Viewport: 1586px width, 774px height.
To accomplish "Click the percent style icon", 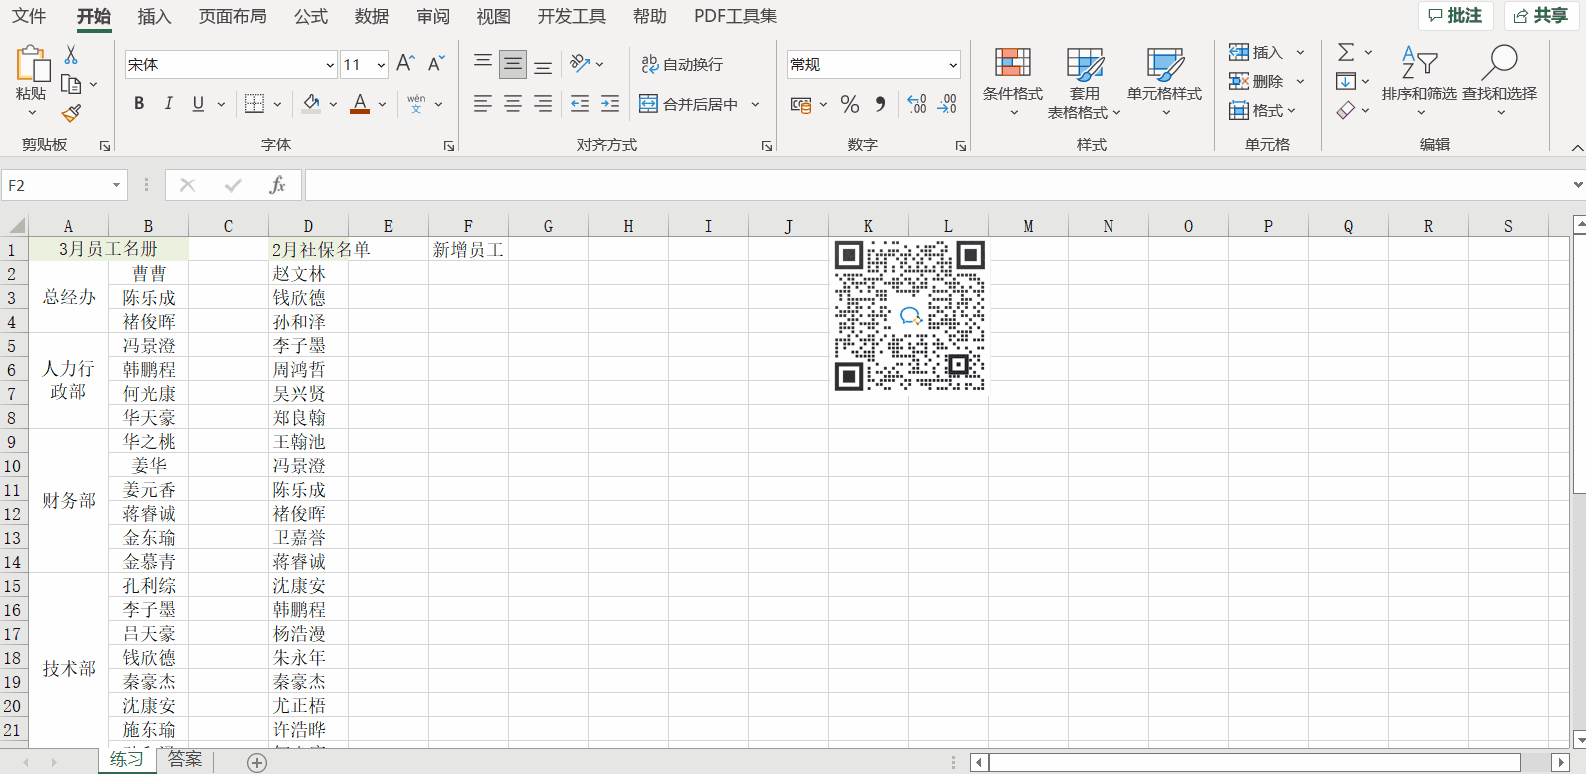I will pos(850,104).
